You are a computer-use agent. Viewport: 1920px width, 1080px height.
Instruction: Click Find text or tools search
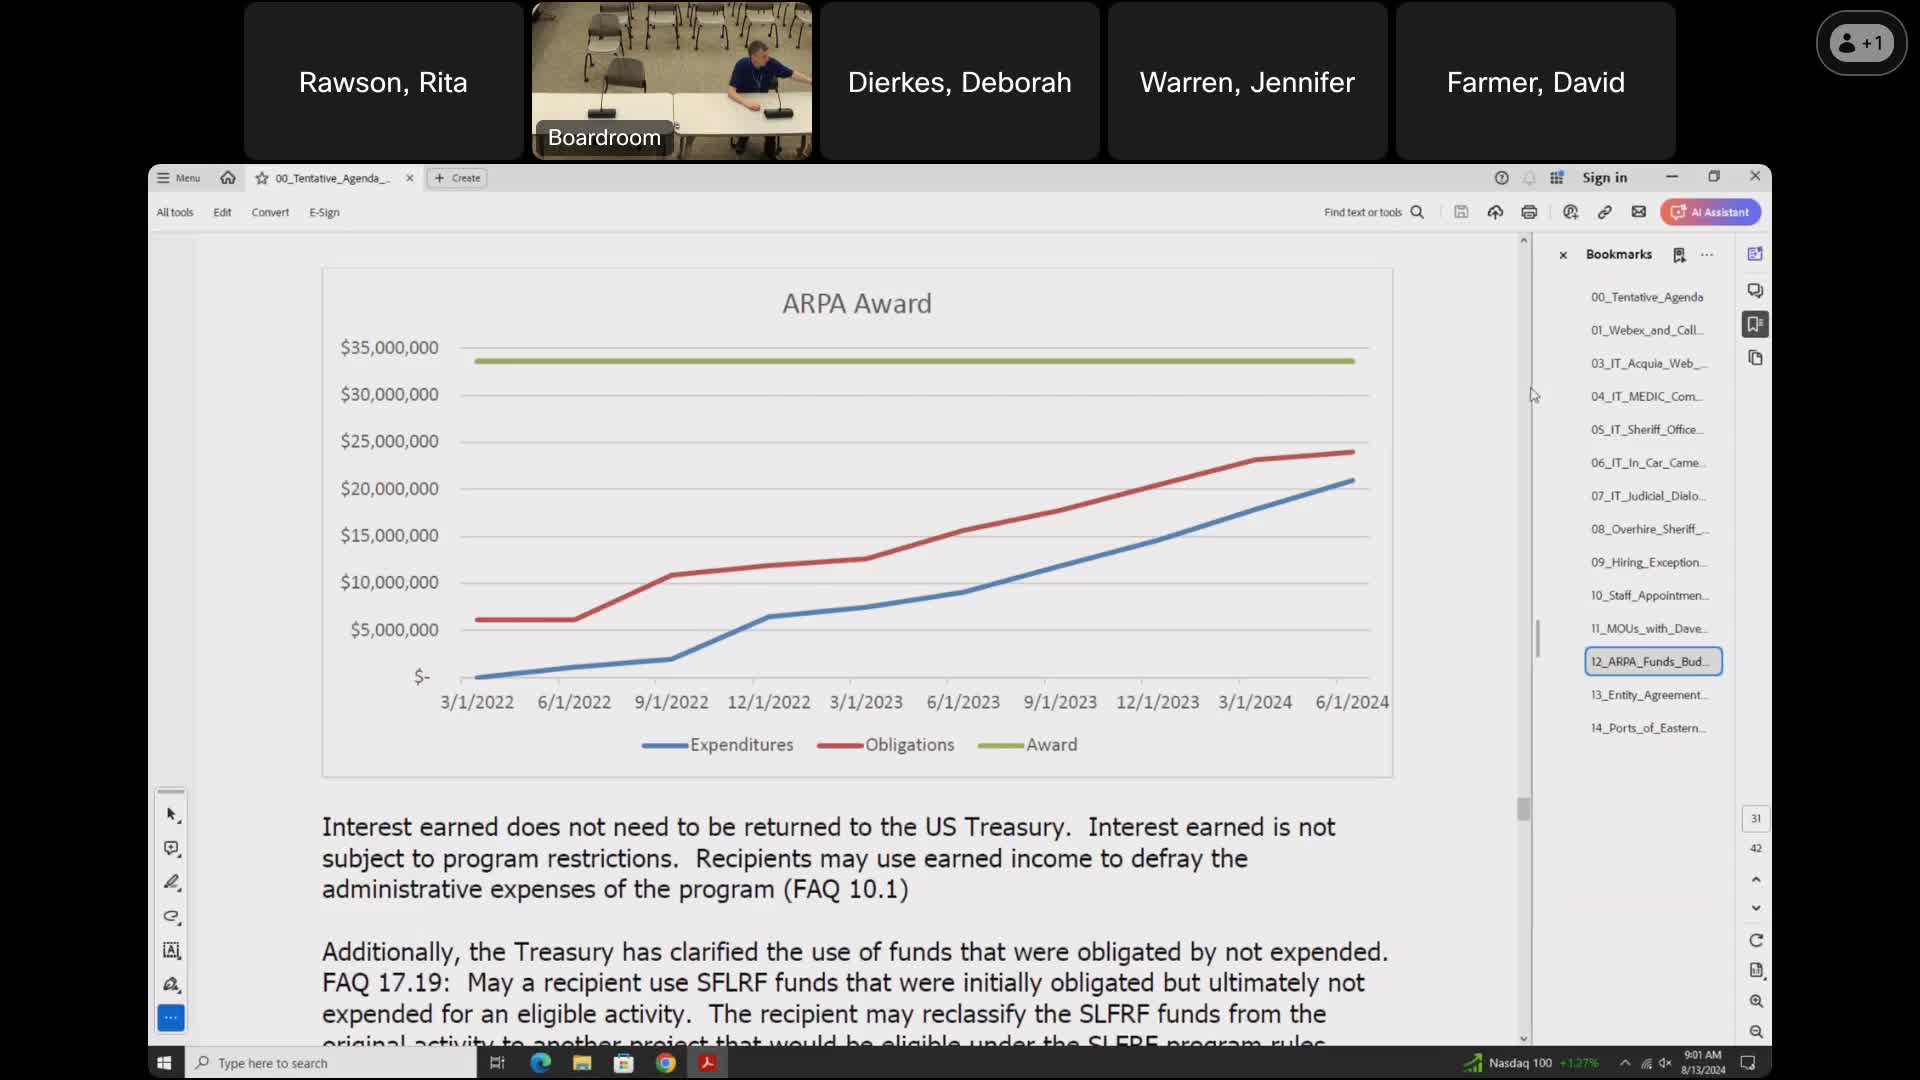click(1373, 212)
